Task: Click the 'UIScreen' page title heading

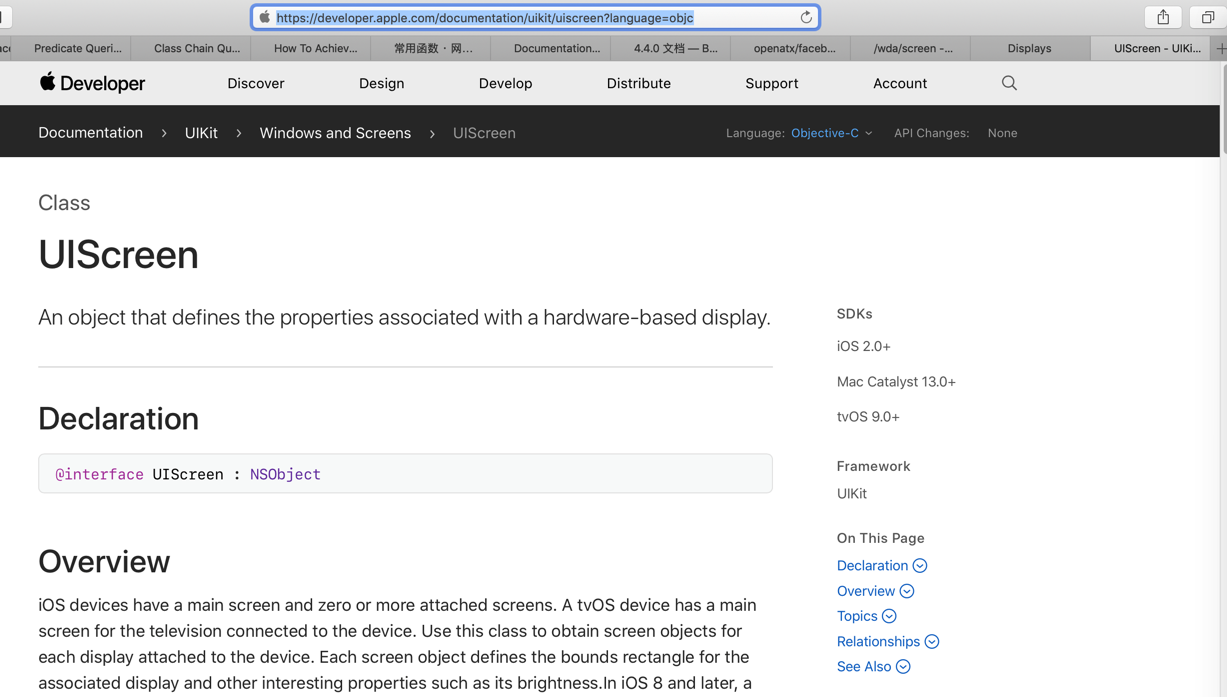Action: click(x=118, y=255)
